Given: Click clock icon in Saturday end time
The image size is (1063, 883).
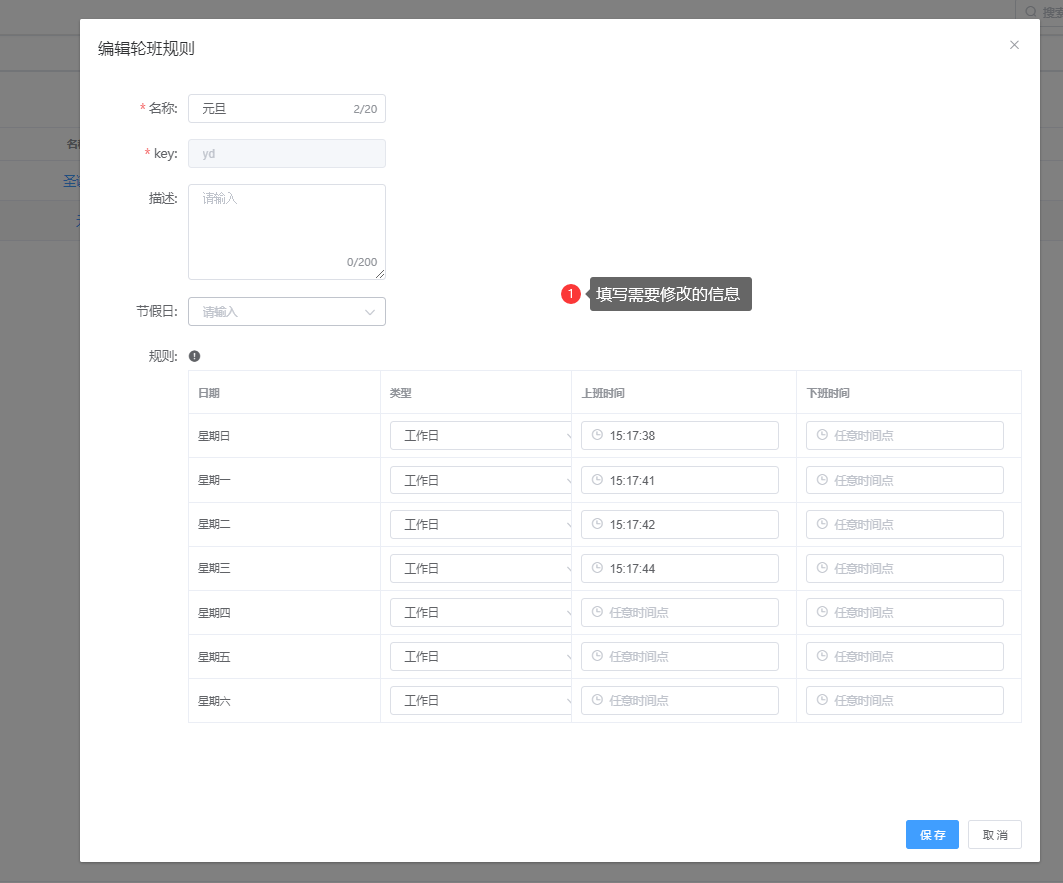Looking at the screenshot, I should [x=822, y=700].
